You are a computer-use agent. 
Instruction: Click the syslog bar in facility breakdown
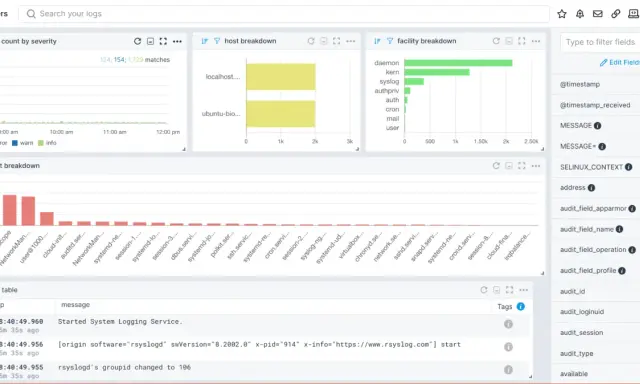[x=414, y=82]
